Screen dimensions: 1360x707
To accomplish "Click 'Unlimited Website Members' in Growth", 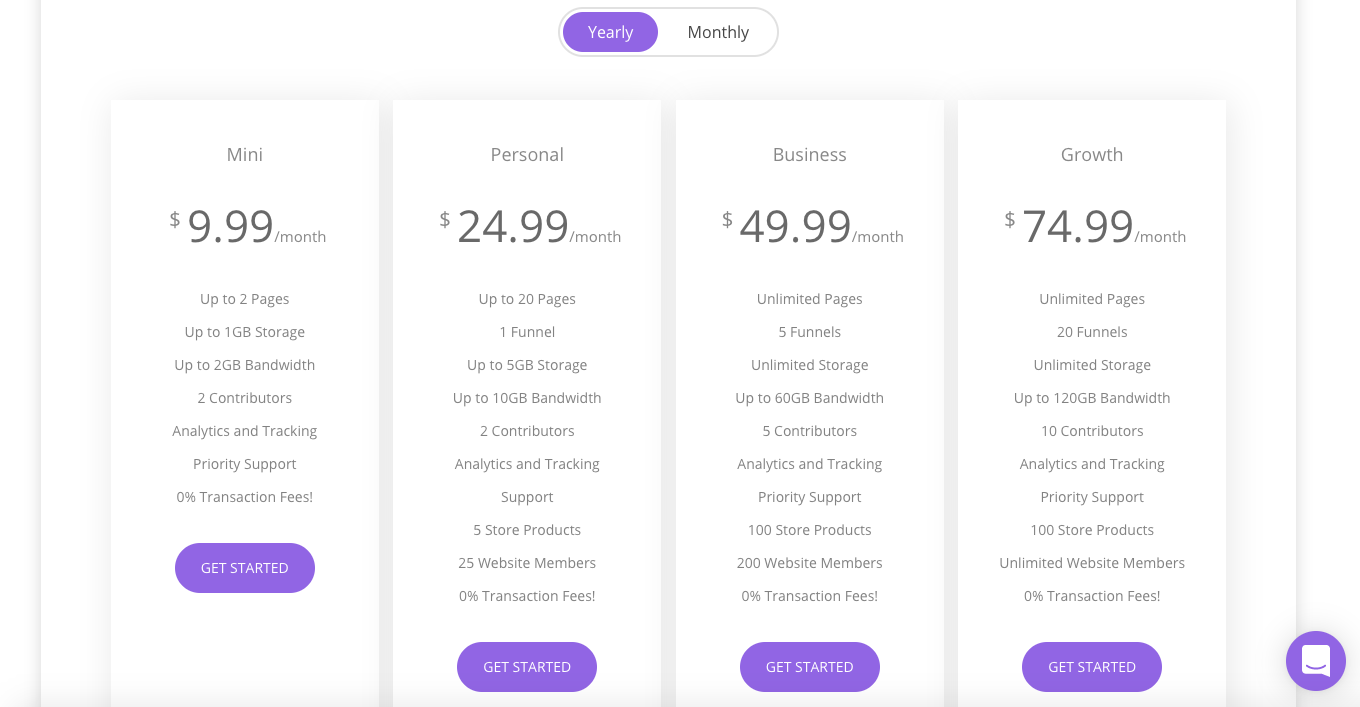I will pos(1092,563).
